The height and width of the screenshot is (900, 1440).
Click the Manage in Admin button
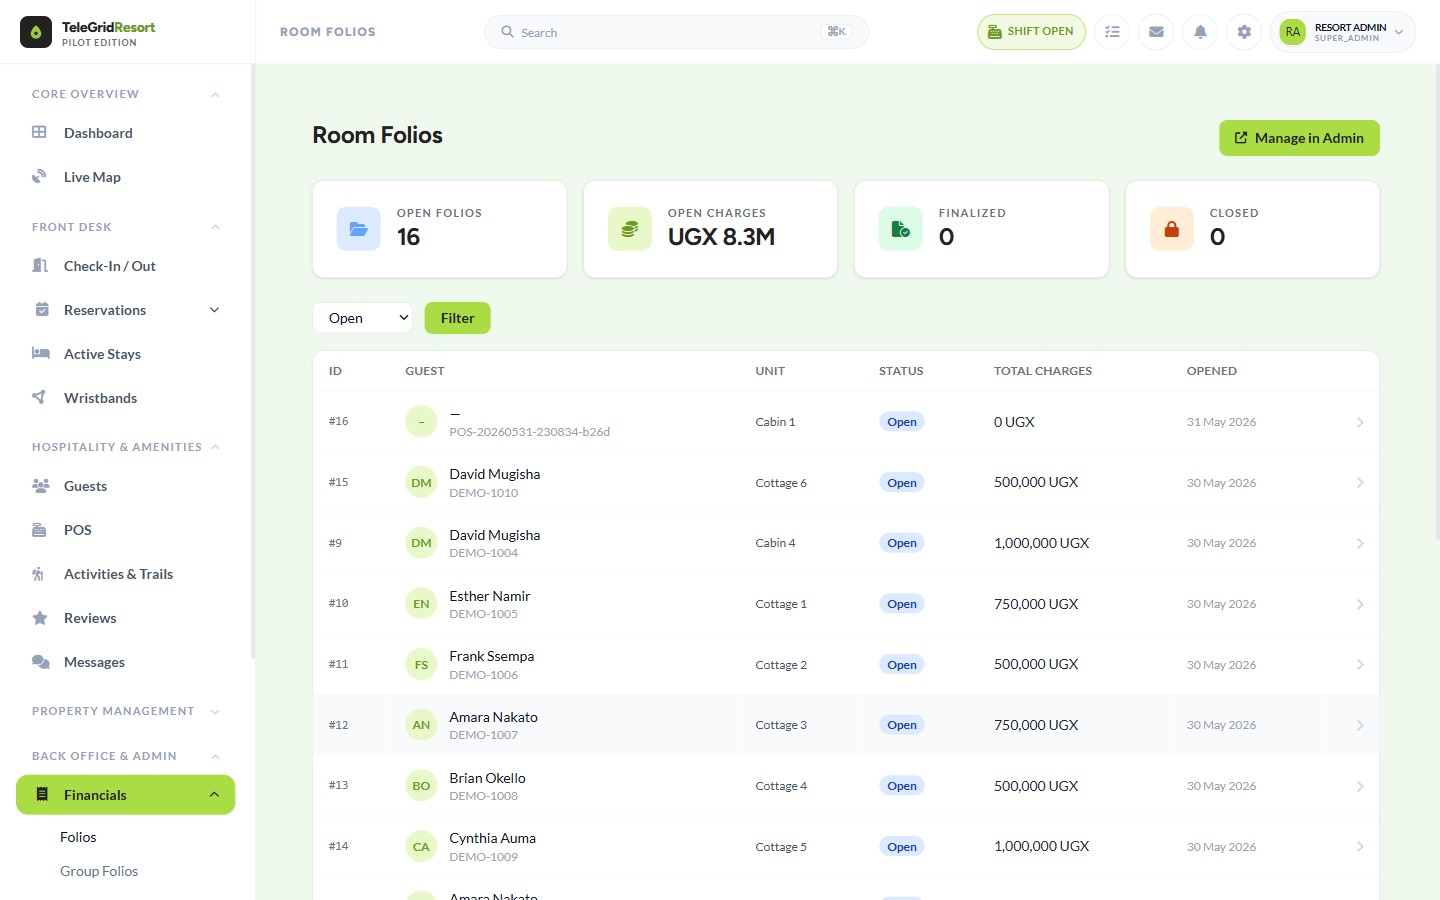click(x=1299, y=138)
